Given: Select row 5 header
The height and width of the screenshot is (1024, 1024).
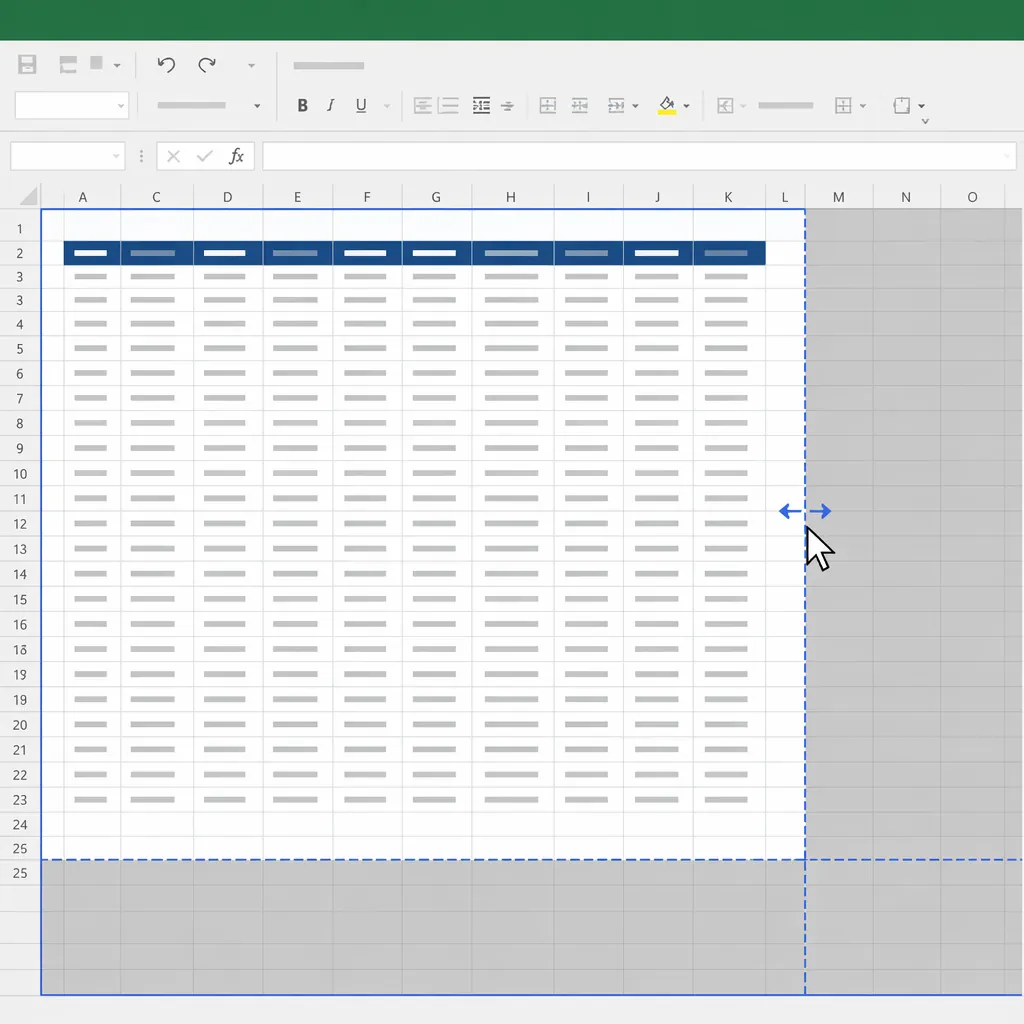Looking at the screenshot, I should pos(20,349).
